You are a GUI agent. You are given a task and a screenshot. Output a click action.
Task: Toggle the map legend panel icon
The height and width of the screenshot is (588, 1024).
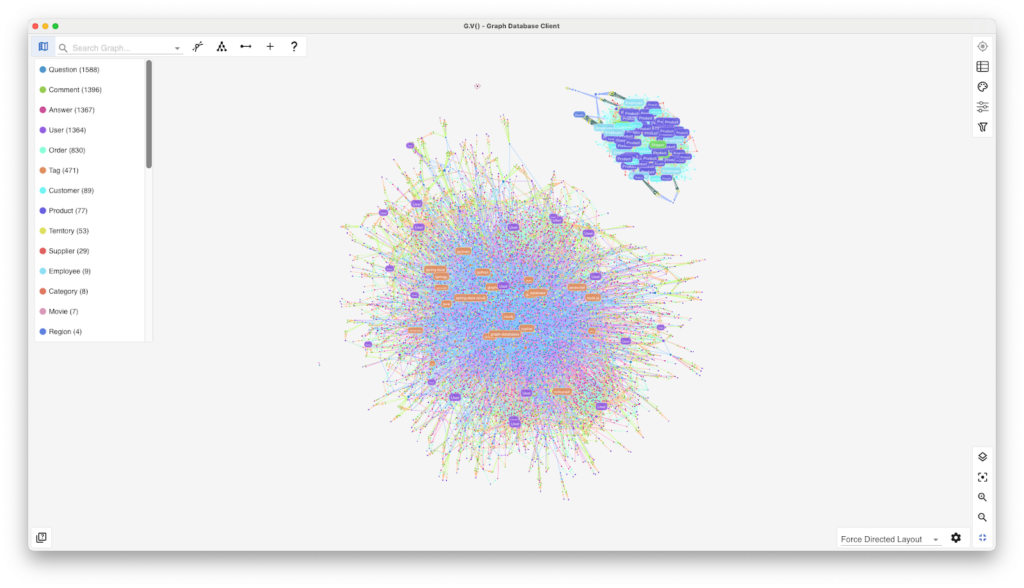point(42,46)
